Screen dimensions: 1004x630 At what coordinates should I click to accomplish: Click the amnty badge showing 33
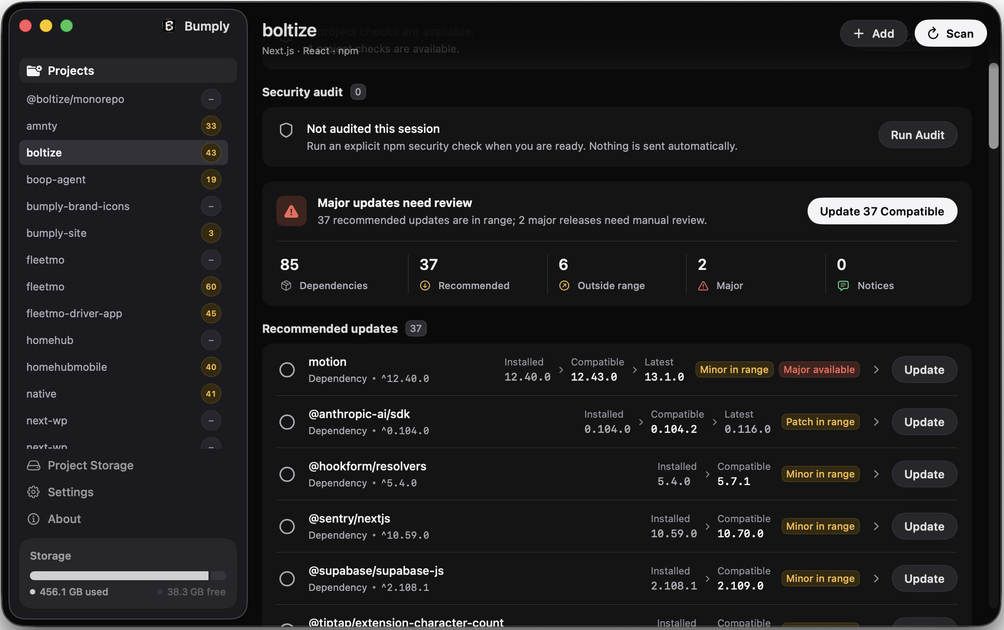coord(211,126)
